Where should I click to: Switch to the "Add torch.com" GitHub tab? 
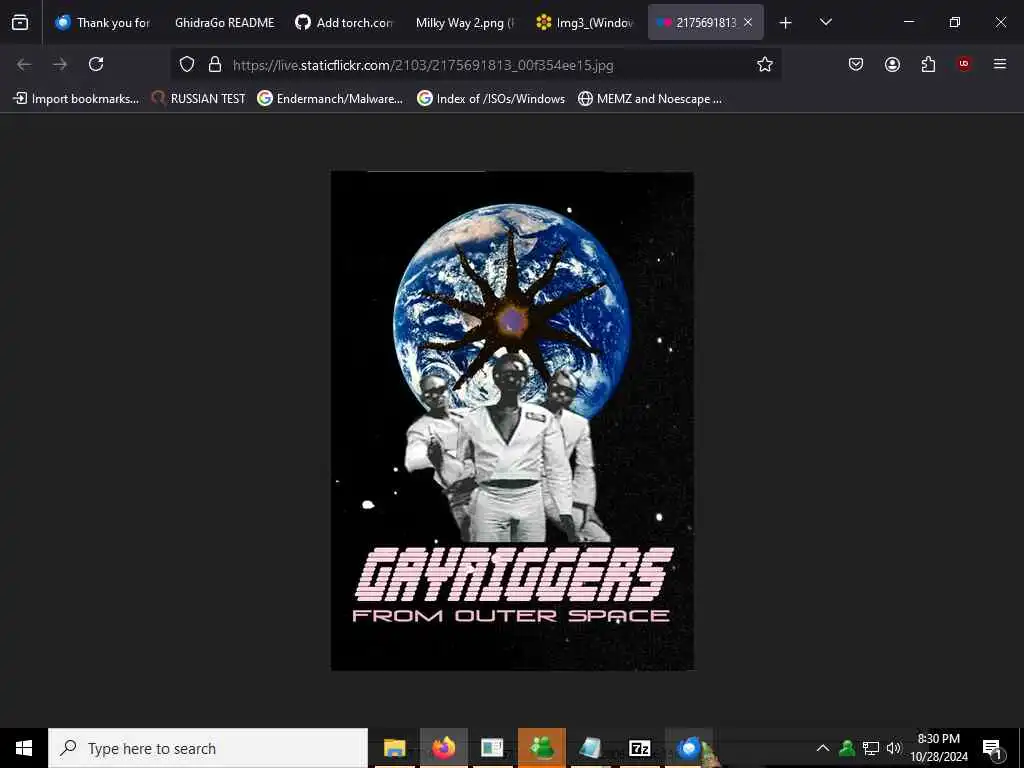coord(344,22)
